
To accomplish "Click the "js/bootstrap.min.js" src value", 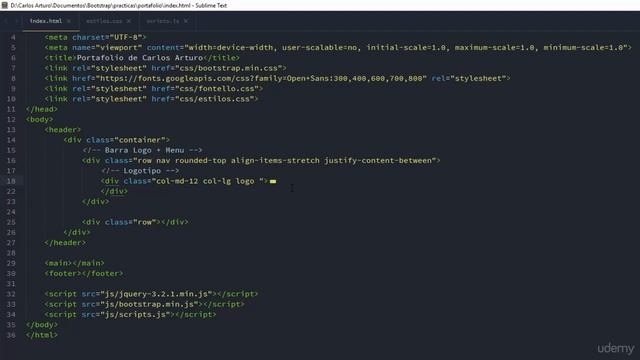I will tap(149, 304).
